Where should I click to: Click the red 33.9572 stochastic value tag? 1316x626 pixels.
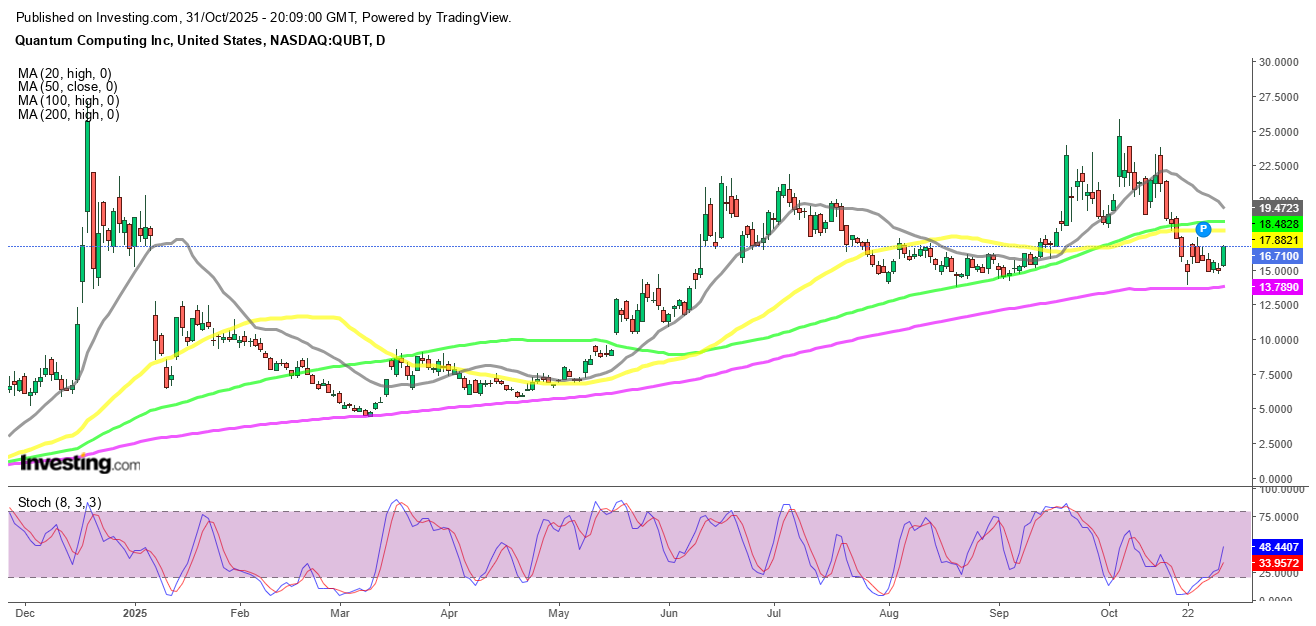pos(1280,563)
